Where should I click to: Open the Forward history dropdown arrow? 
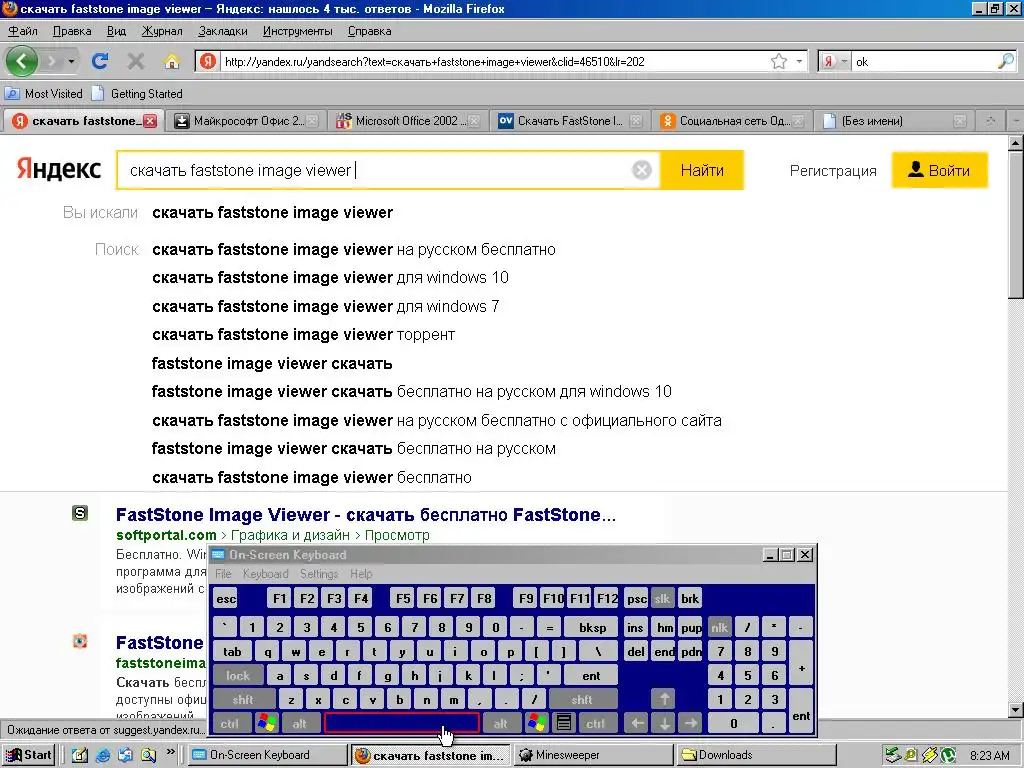[71, 61]
